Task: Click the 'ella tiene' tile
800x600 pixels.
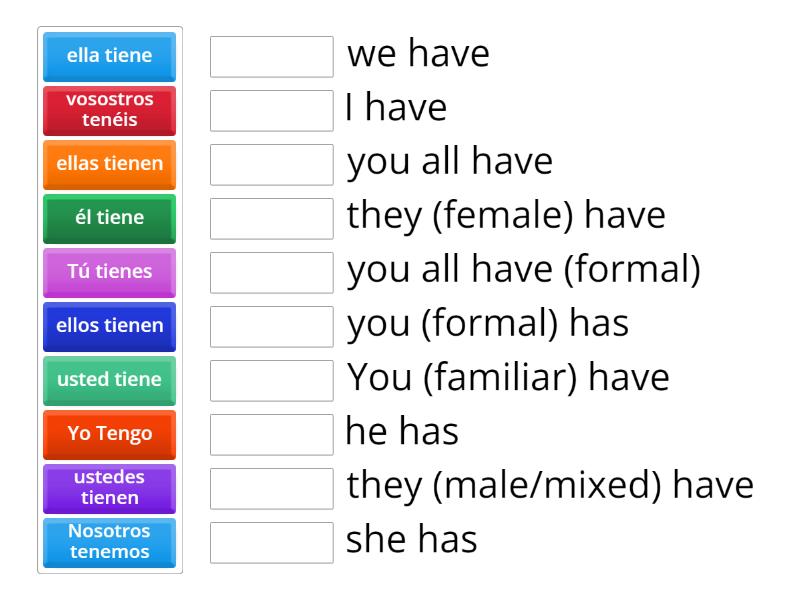Action: [x=110, y=56]
